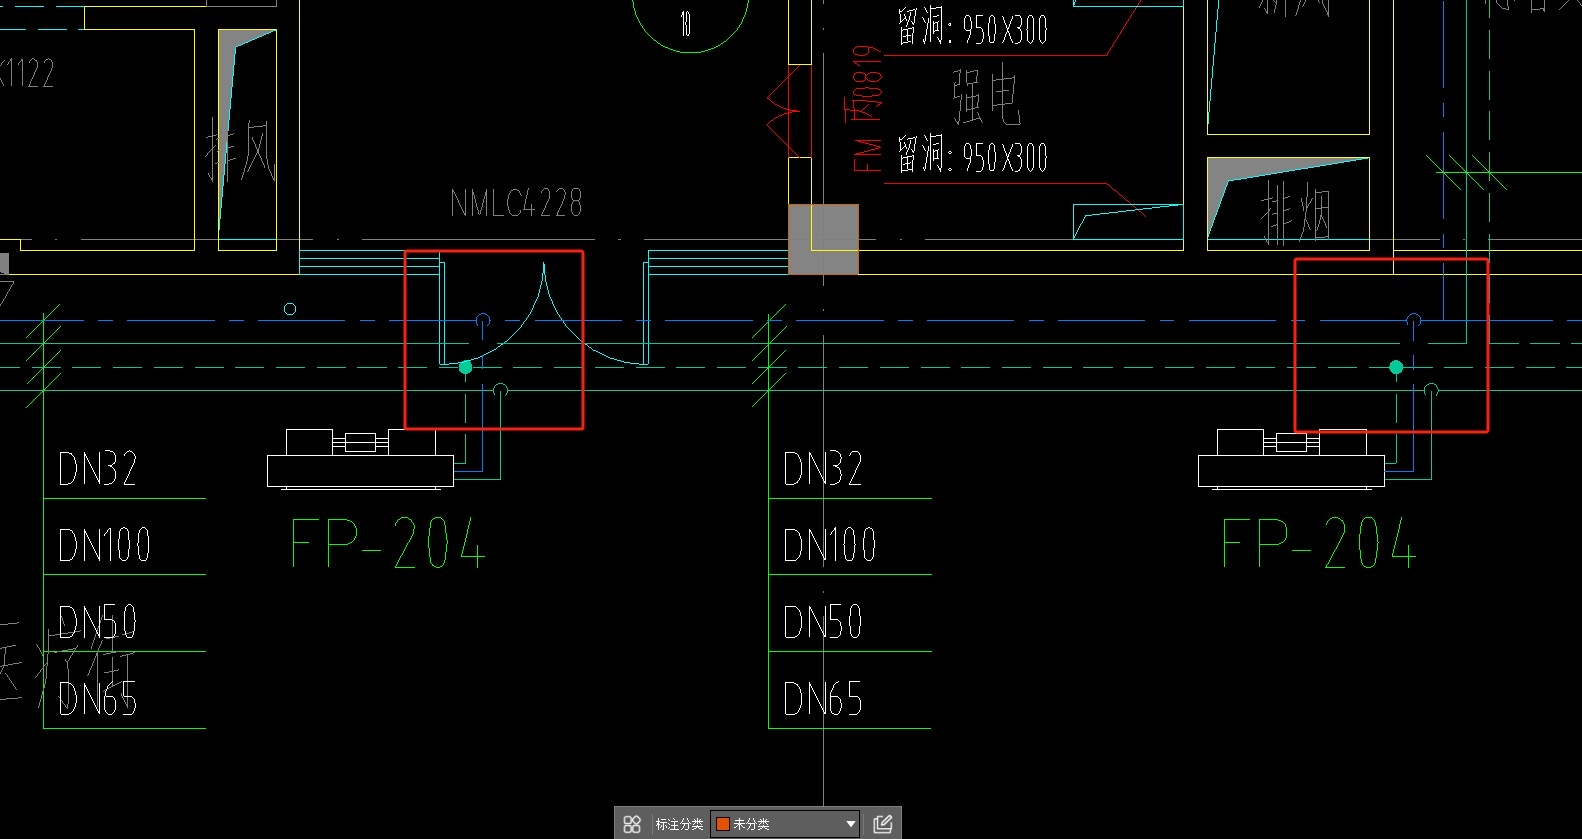Screen dimensions: 1582x839
Task: Click the 标注分类 label in the bottom bar
Action: tap(679, 824)
